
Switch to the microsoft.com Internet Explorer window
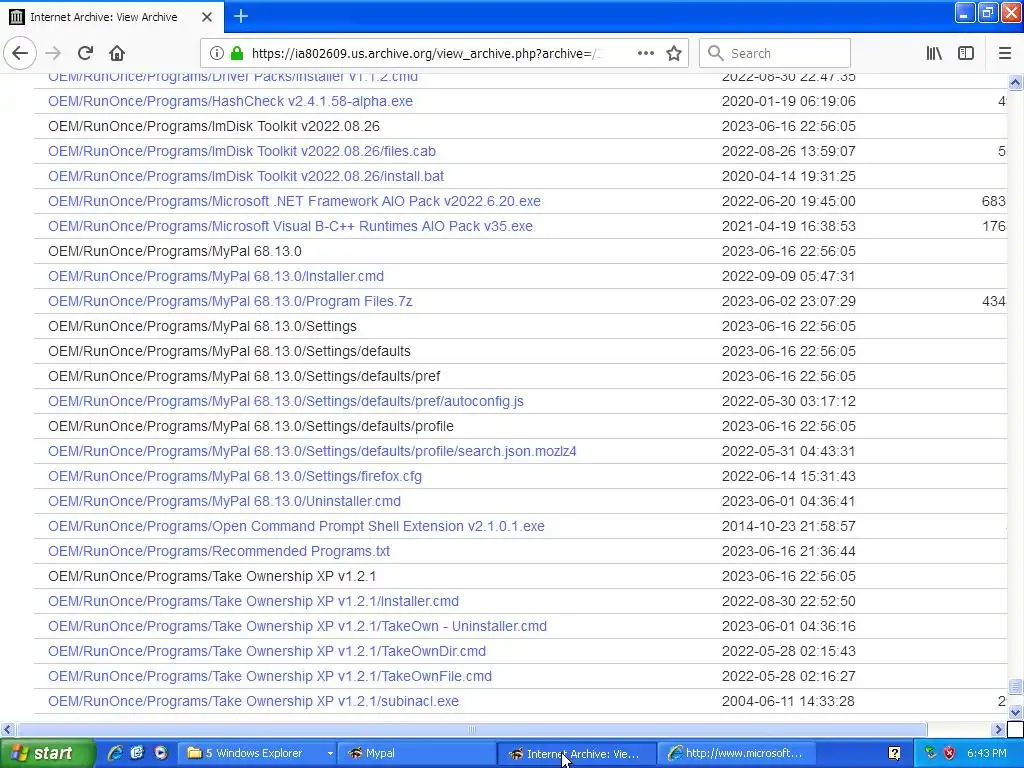(x=735, y=753)
